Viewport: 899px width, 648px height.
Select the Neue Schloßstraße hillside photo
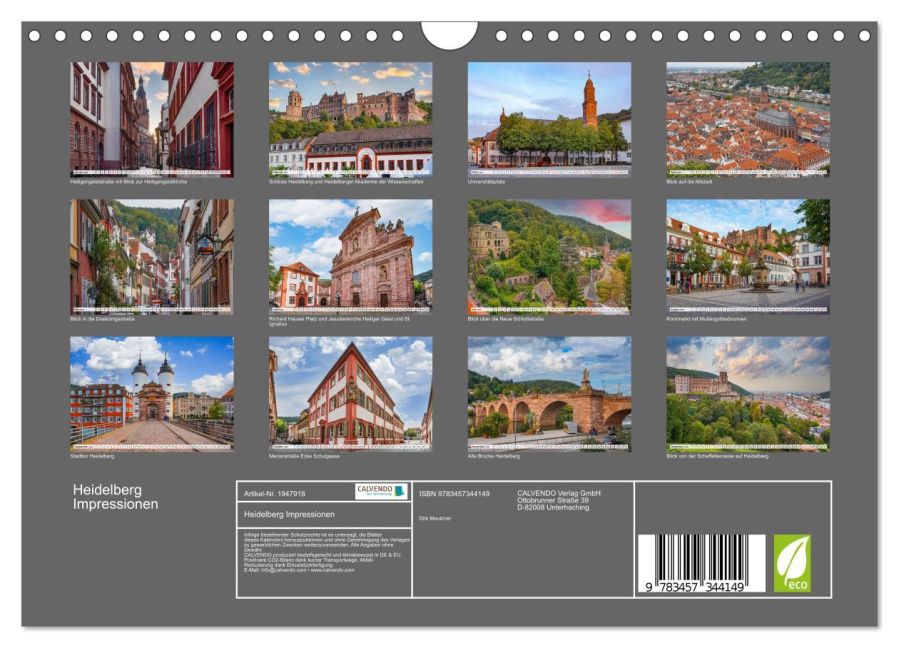(549, 256)
